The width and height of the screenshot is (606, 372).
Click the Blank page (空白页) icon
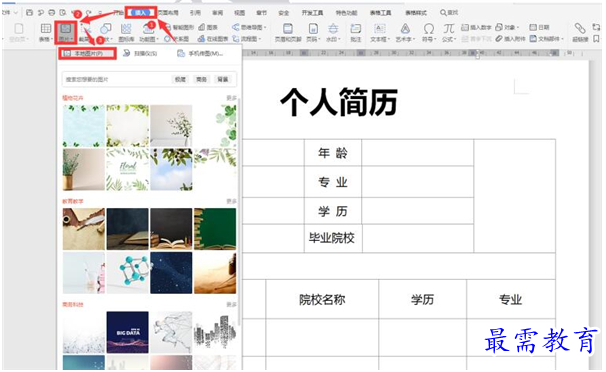tap(19, 29)
